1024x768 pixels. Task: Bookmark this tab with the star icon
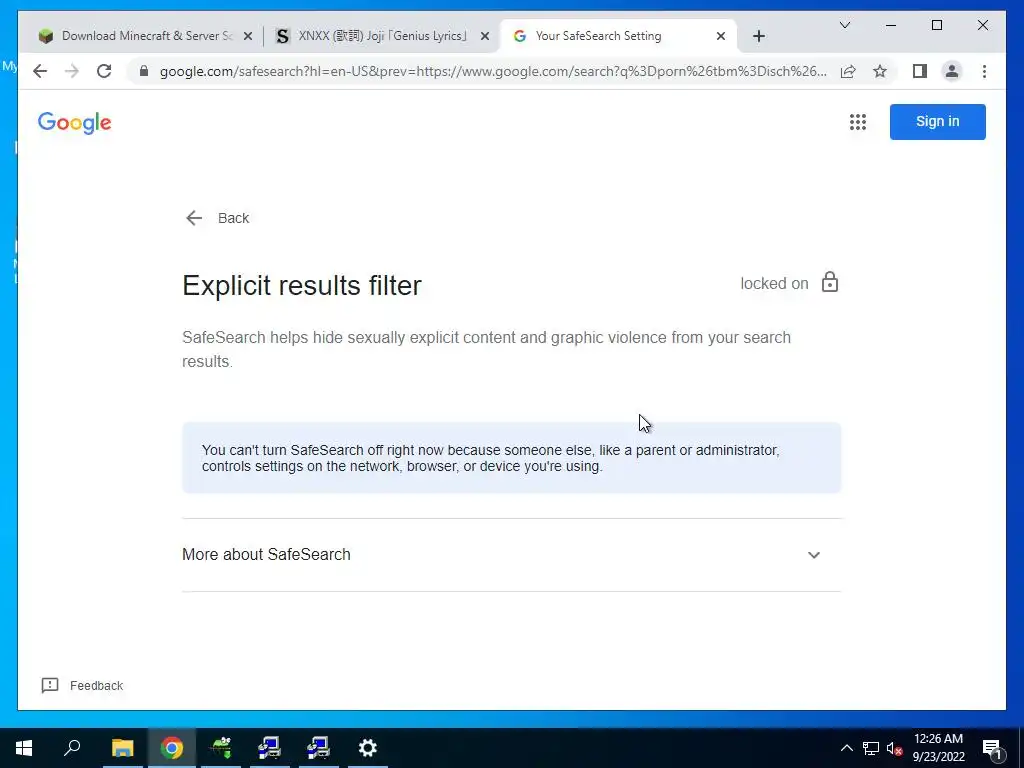[880, 71]
